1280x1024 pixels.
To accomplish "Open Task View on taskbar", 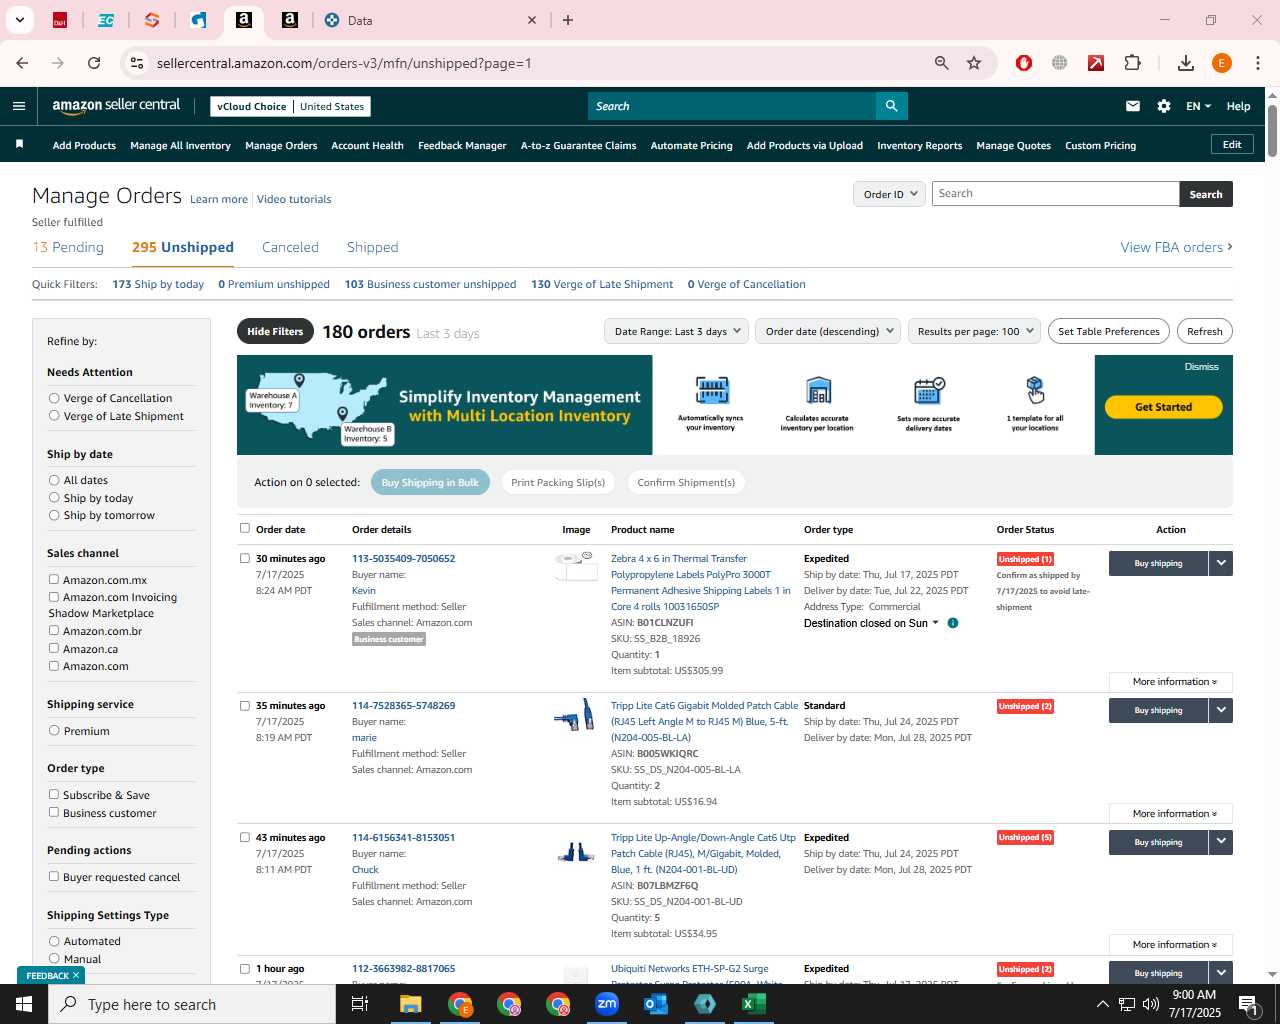I will click(360, 1004).
